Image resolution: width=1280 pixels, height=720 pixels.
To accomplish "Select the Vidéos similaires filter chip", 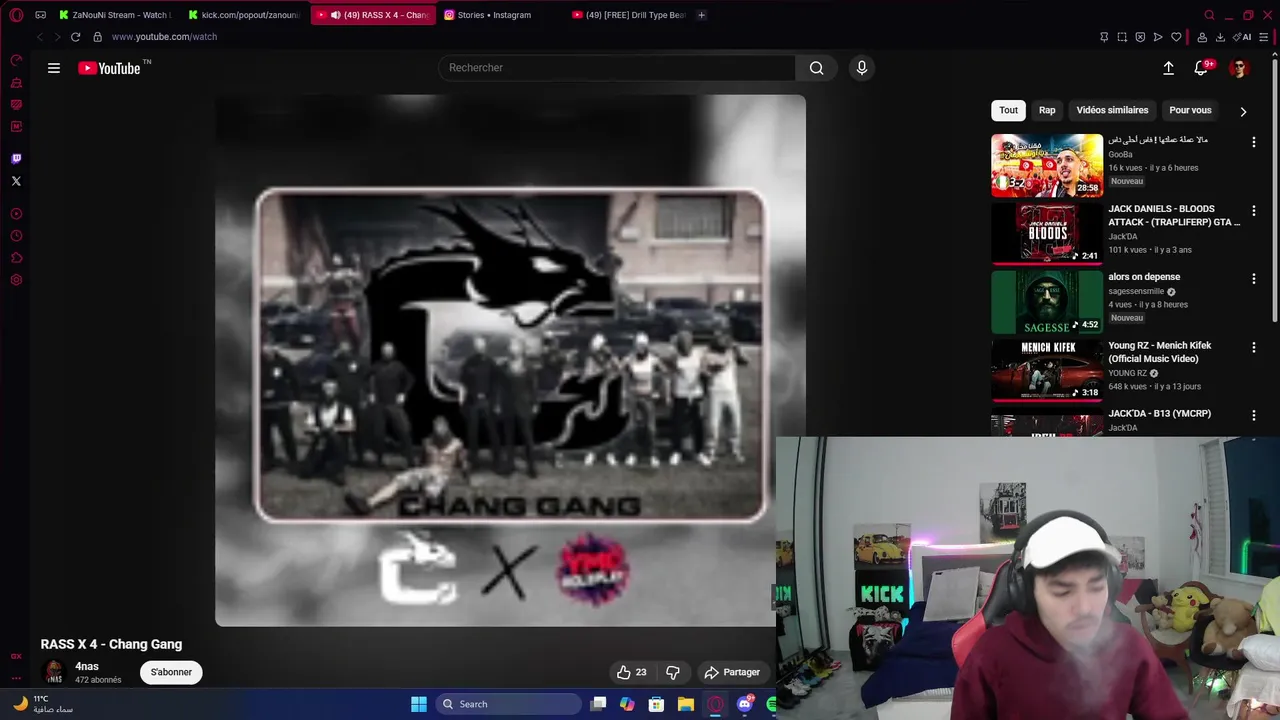I will point(1112,110).
